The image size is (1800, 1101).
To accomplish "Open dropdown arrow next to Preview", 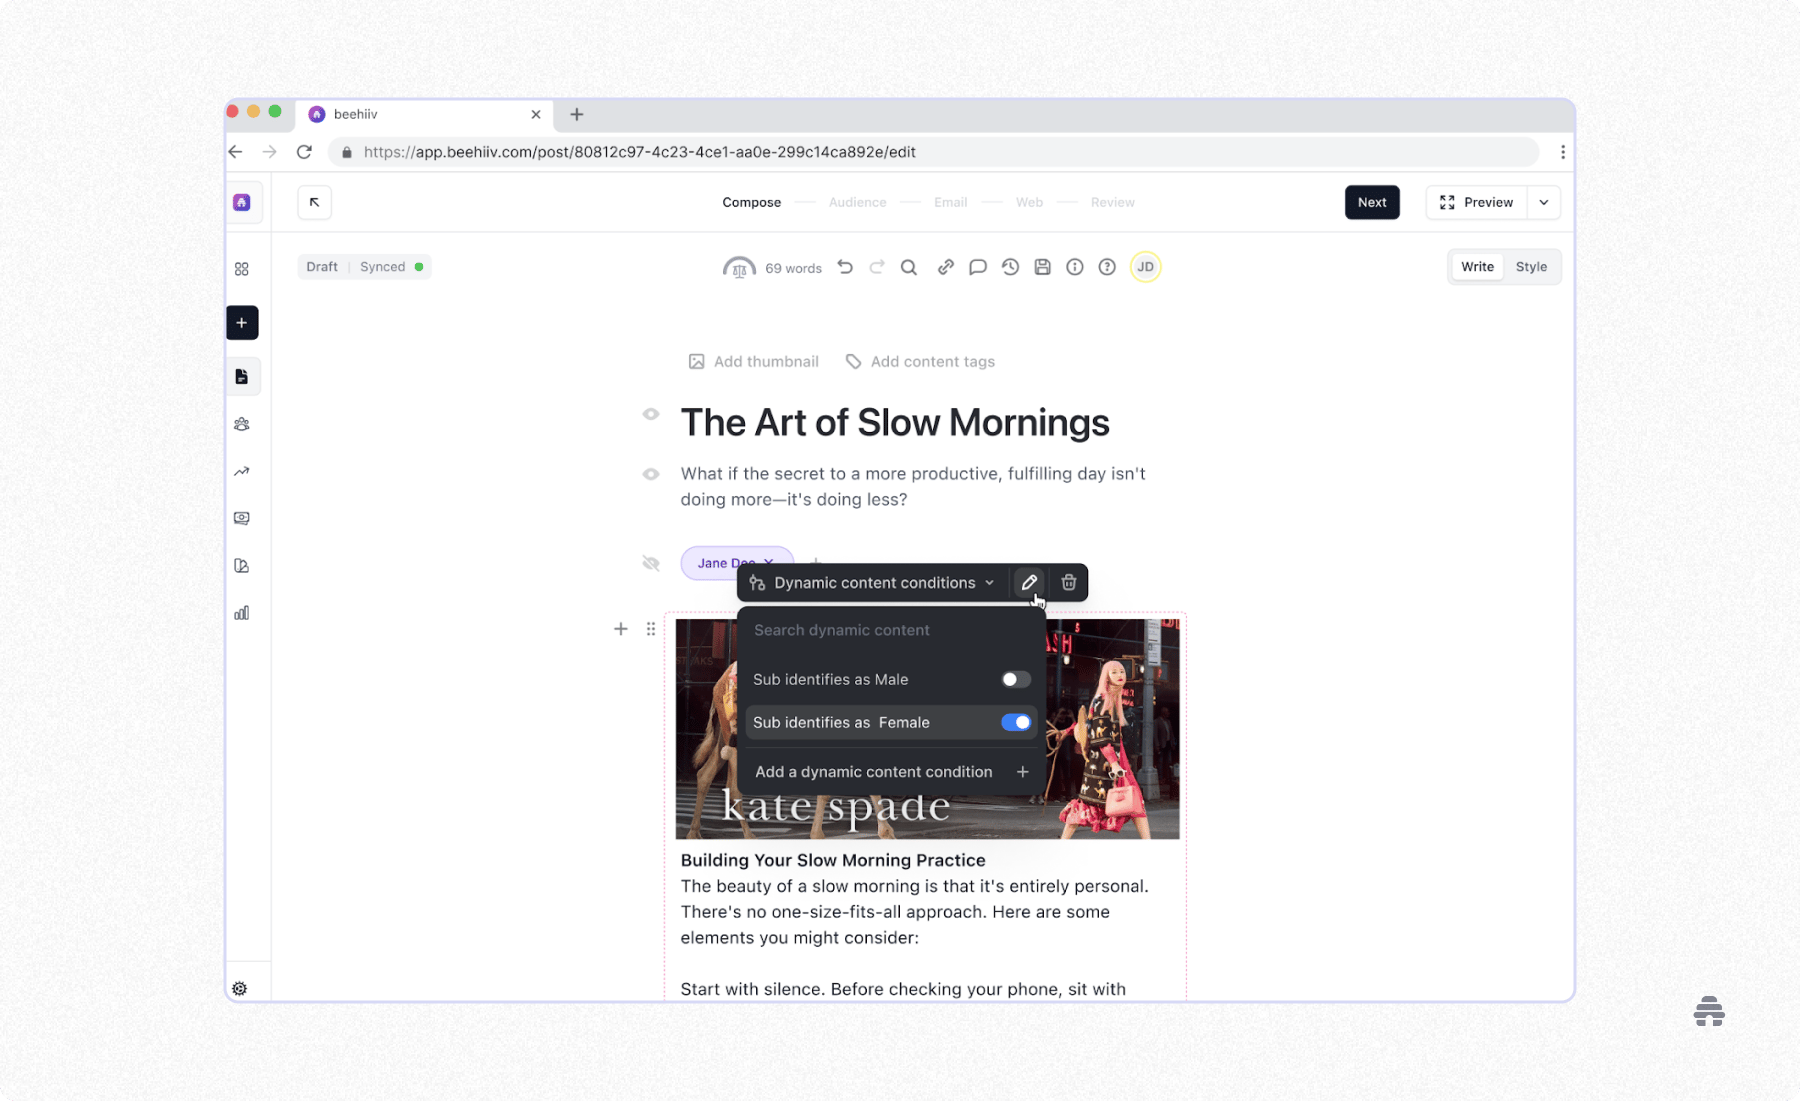I will pyautogui.click(x=1544, y=203).
